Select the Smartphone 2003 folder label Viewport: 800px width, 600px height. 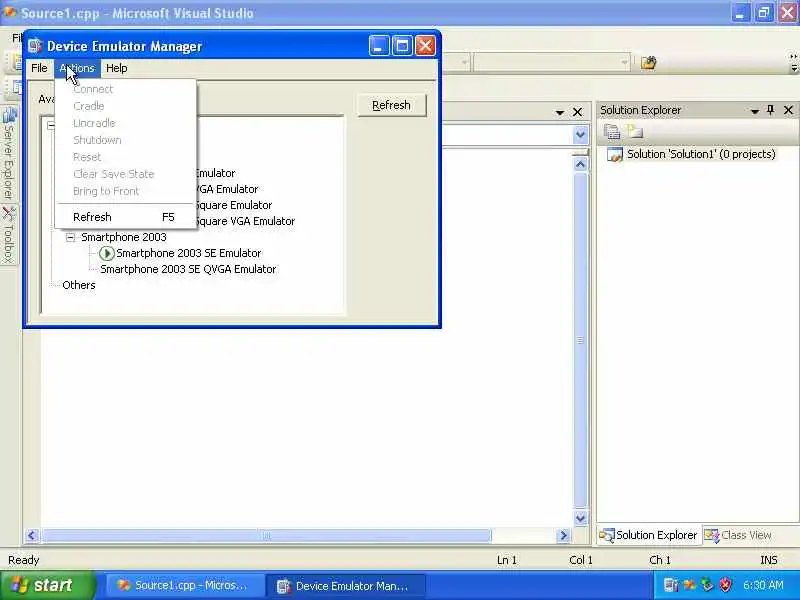[x=124, y=237]
